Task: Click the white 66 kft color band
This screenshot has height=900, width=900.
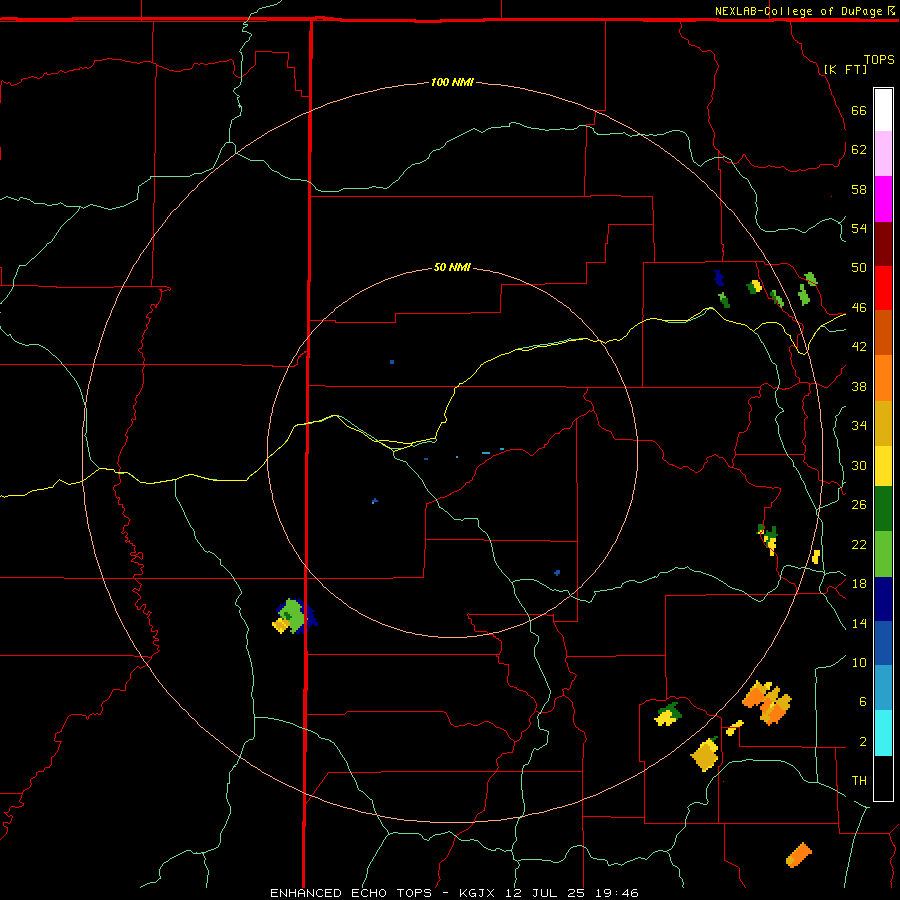Action: click(883, 110)
